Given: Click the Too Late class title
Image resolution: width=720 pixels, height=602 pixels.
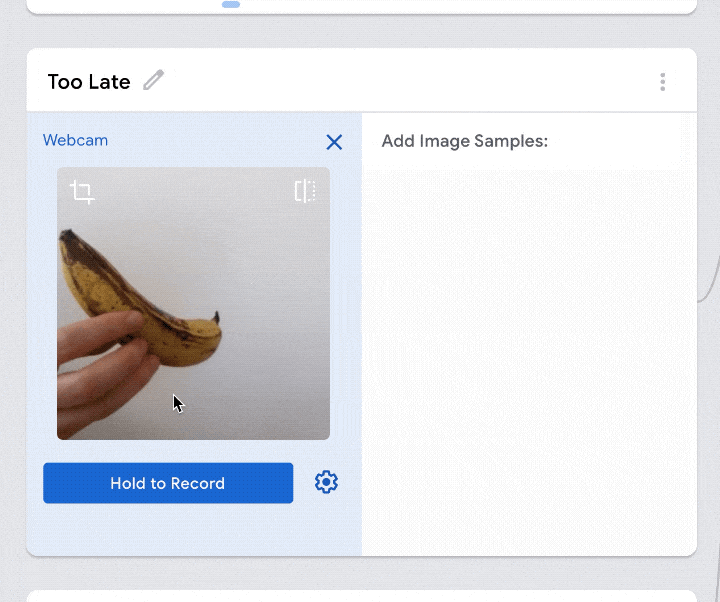Looking at the screenshot, I should 89,82.
